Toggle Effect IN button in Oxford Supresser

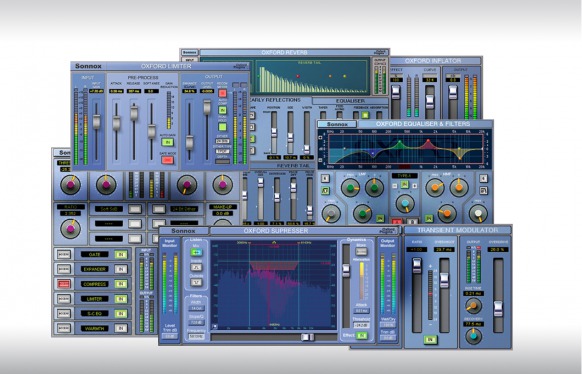point(361,335)
